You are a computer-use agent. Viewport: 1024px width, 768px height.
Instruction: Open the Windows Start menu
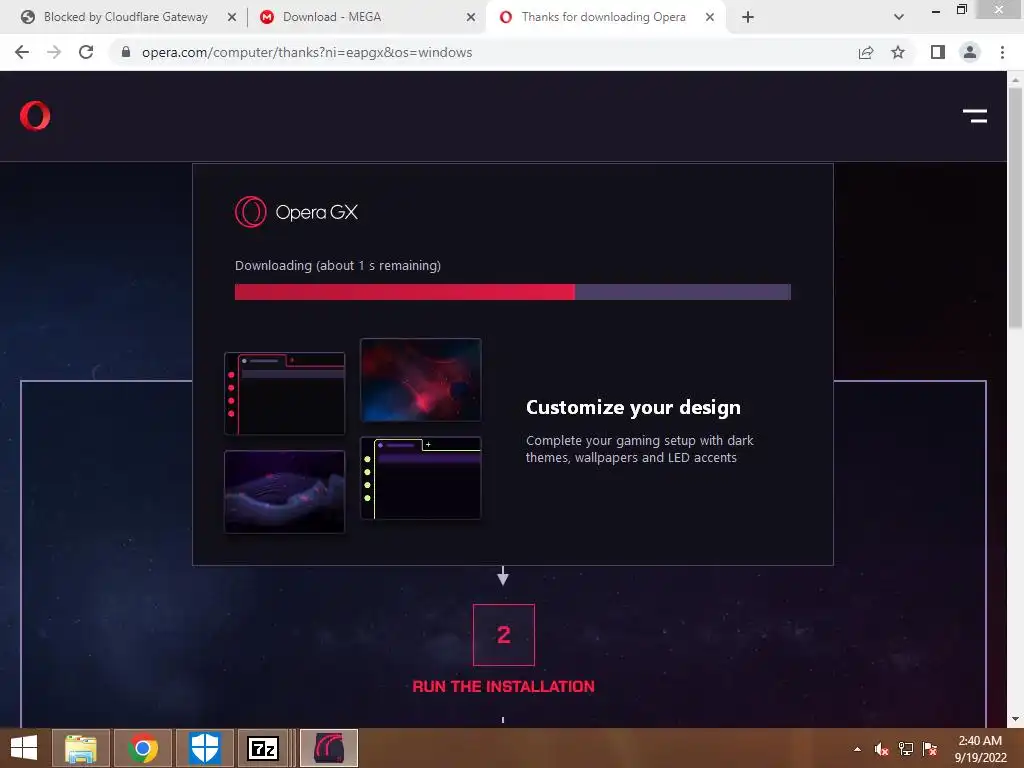pyautogui.click(x=24, y=748)
